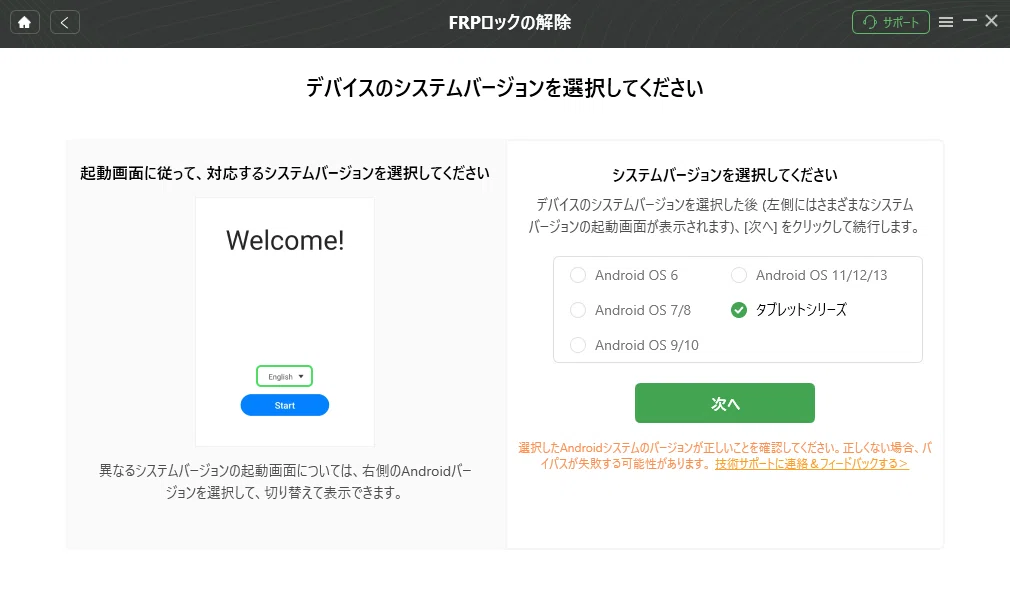The image size is (1010, 600).
Task: Click the right panel システムバージョンを選択してください heading
Action: click(725, 175)
